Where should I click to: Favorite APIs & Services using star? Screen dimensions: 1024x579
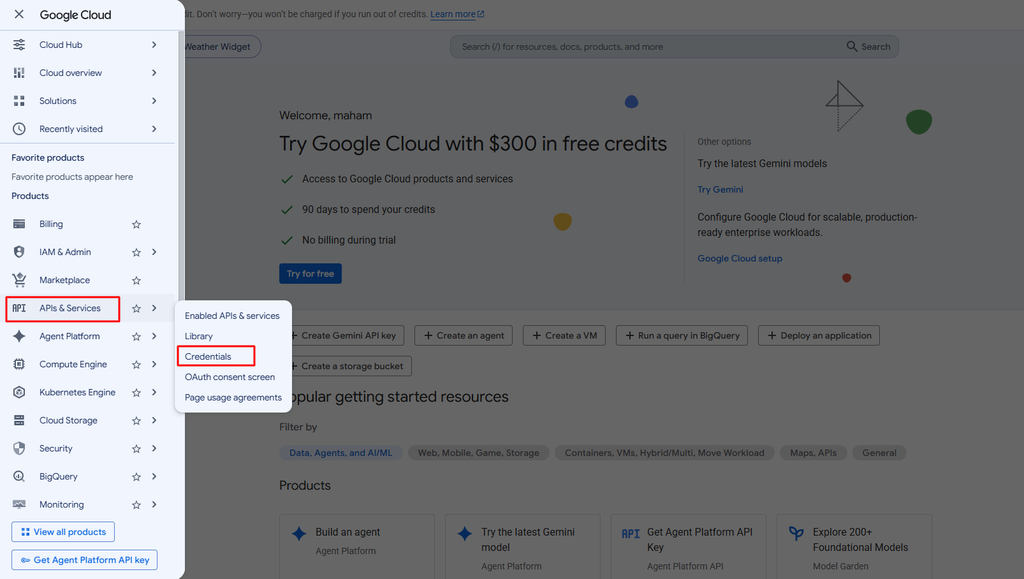pos(136,308)
